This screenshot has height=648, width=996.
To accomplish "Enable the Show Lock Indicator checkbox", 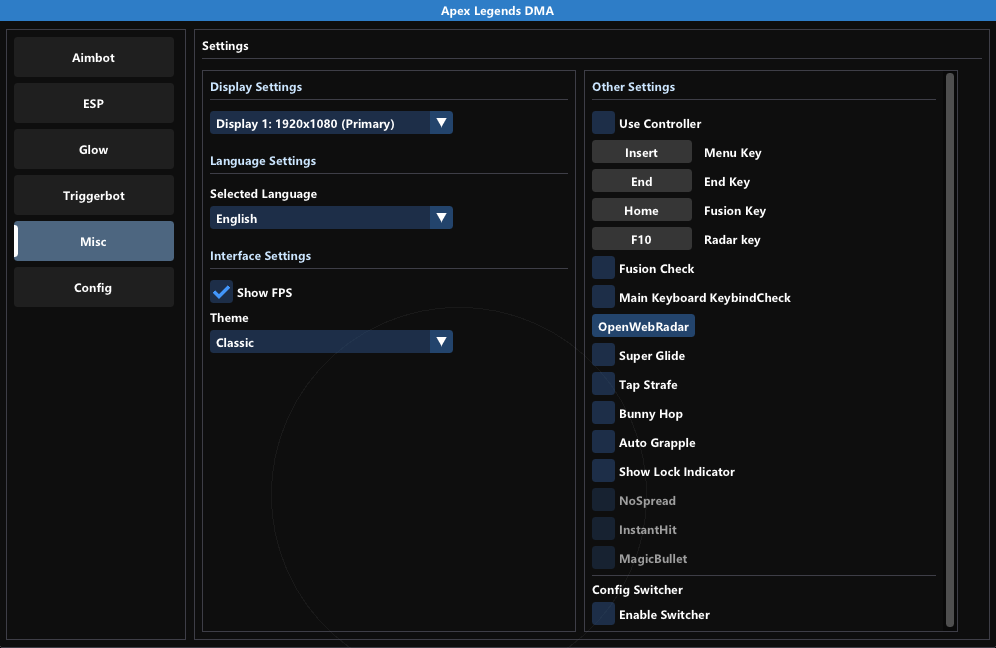I will 603,471.
